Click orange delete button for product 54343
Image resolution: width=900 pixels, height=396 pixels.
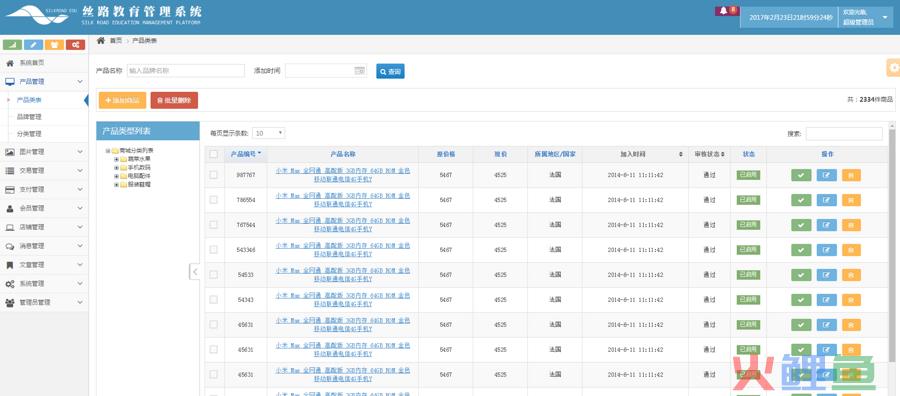click(851, 300)
